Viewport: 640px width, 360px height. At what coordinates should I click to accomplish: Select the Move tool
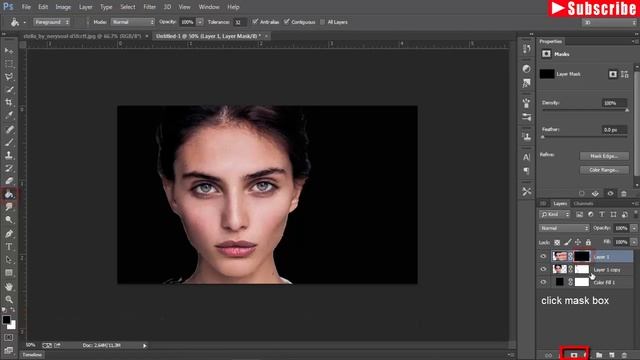click(x=9, y=51)
